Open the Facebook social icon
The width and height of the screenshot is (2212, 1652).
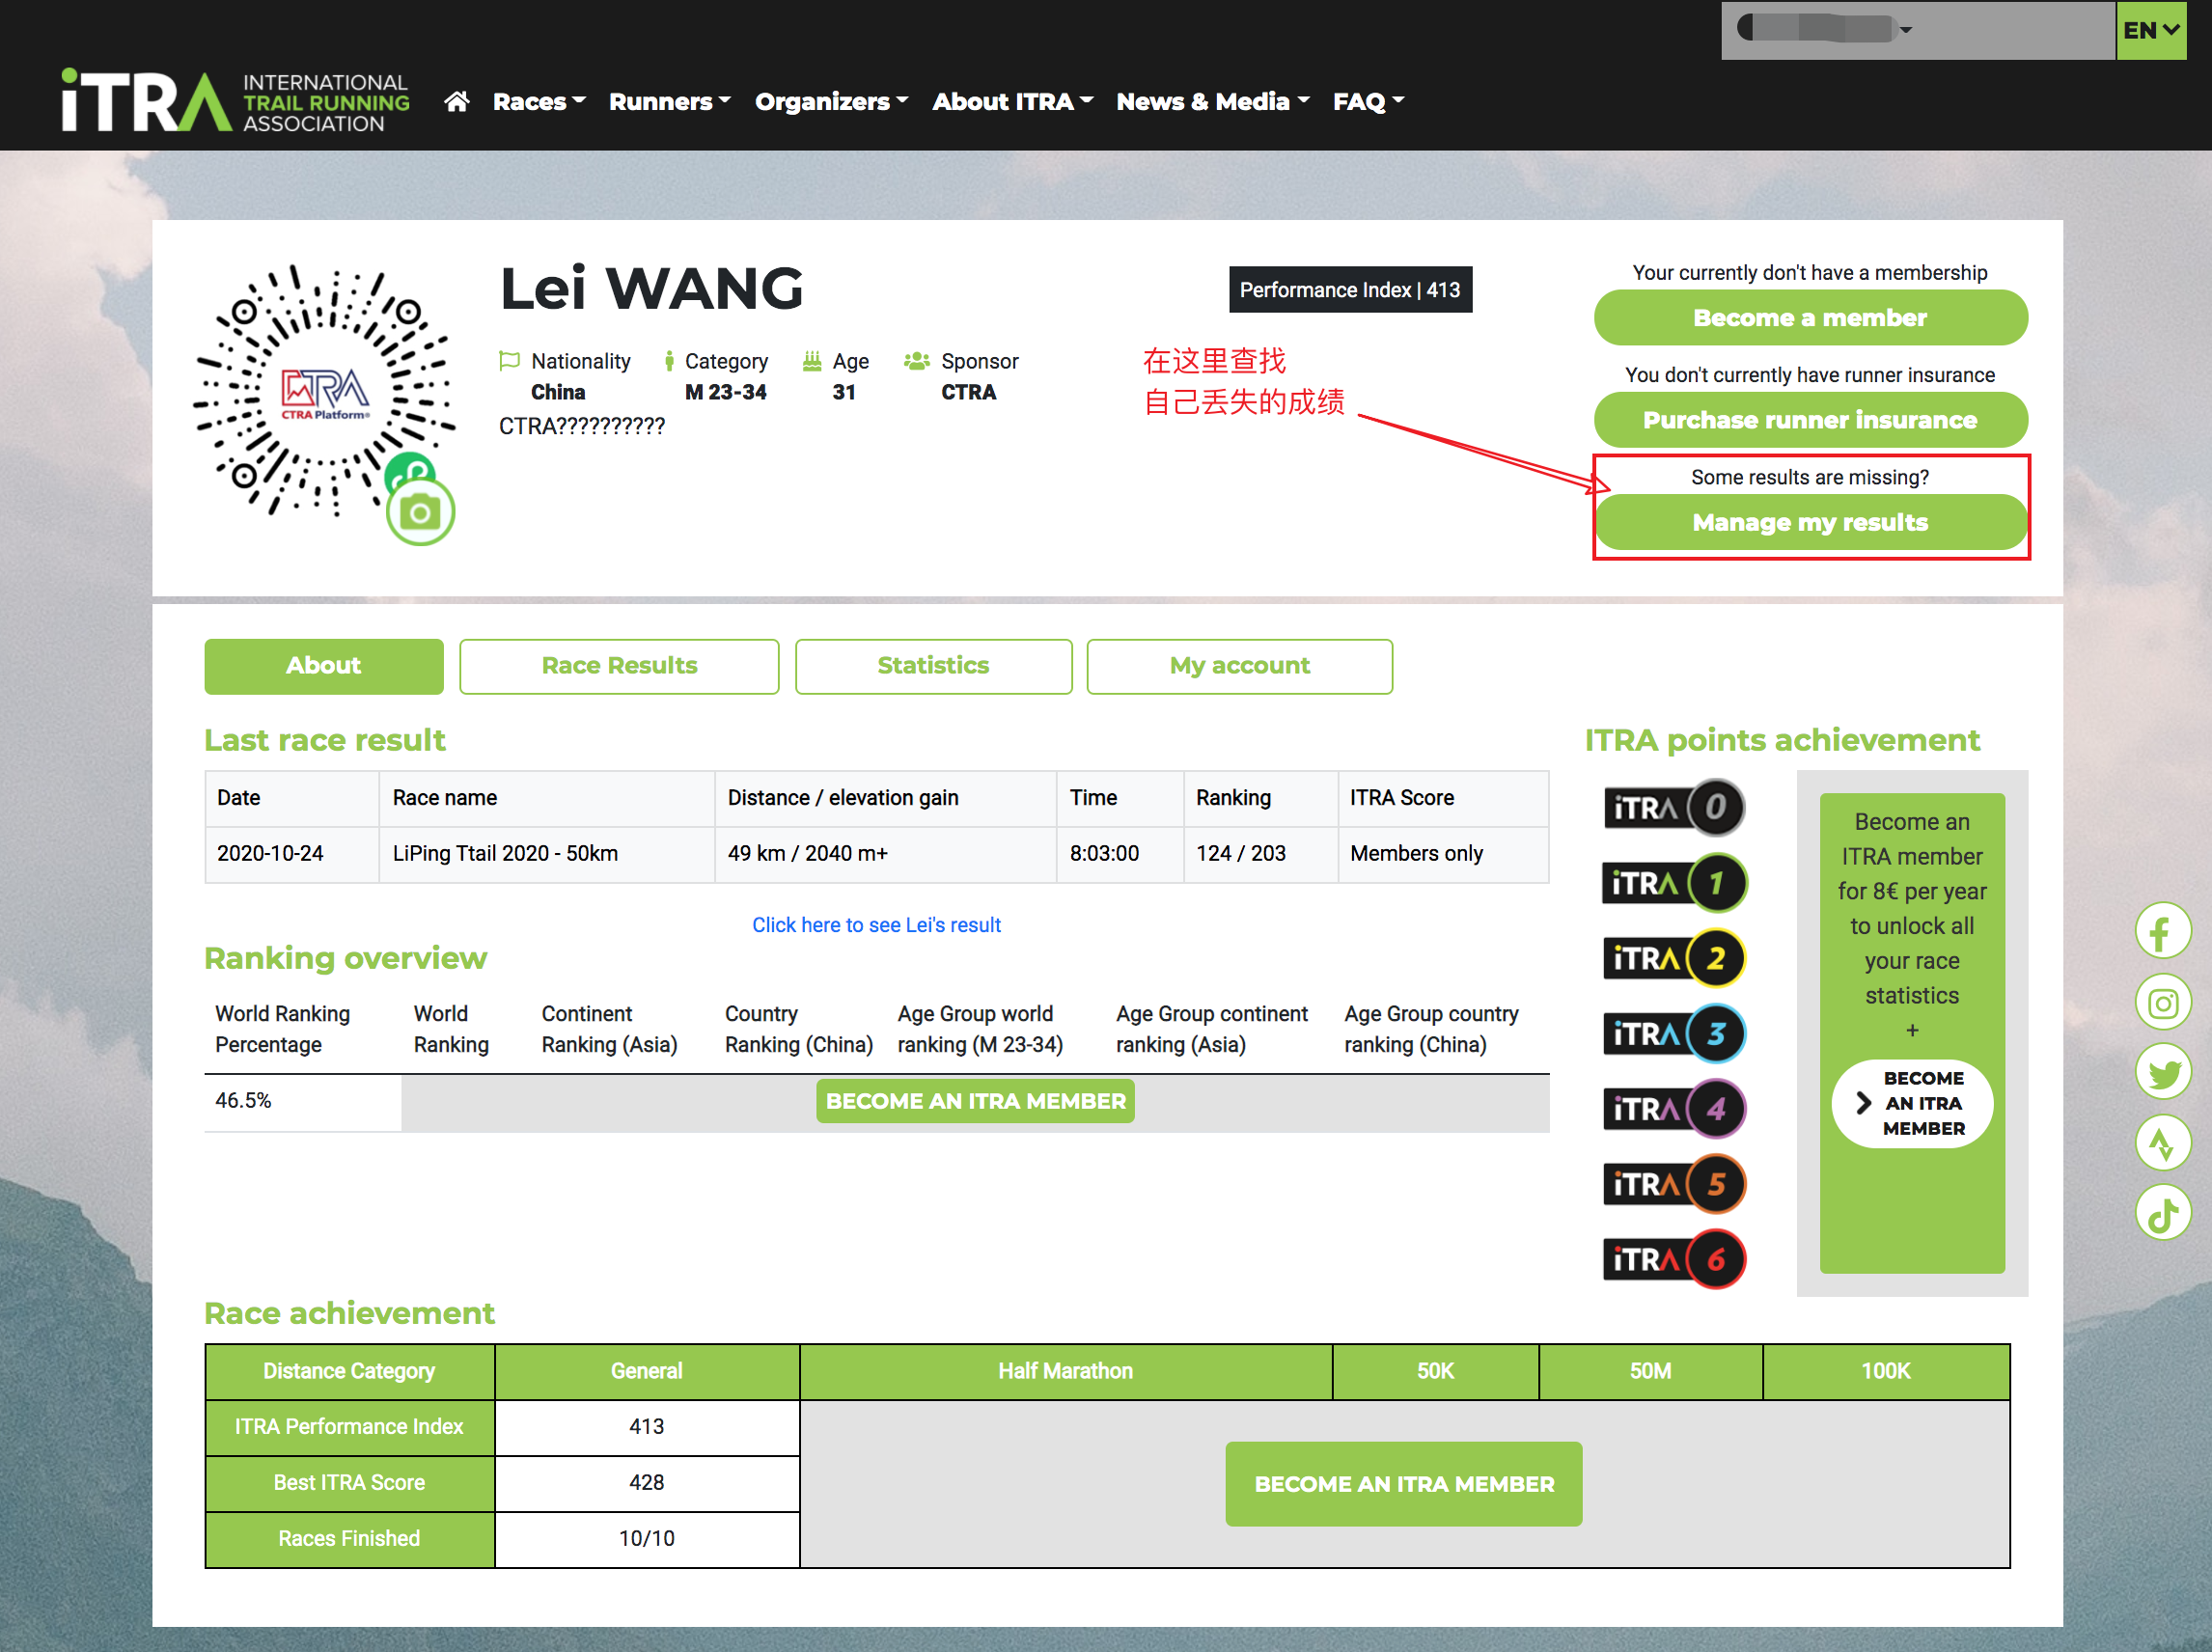pyautogui.click(x=2162, y=931)
